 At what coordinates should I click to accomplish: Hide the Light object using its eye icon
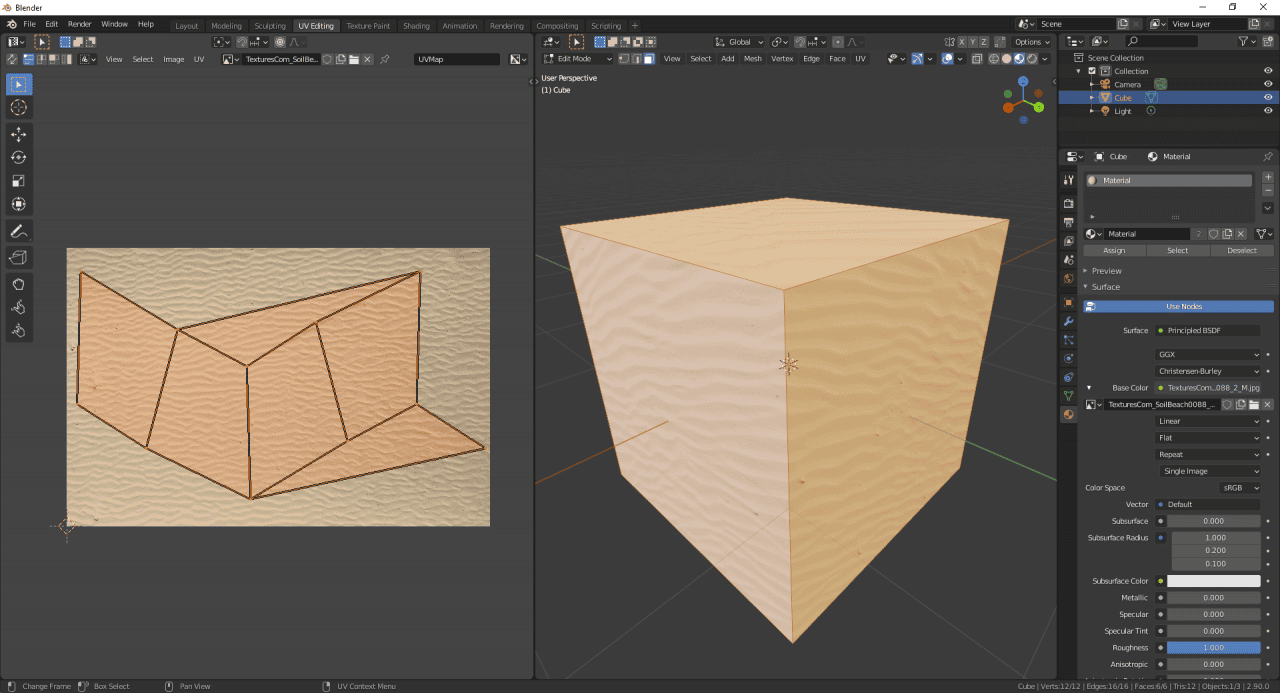(x=1268, y=111)
